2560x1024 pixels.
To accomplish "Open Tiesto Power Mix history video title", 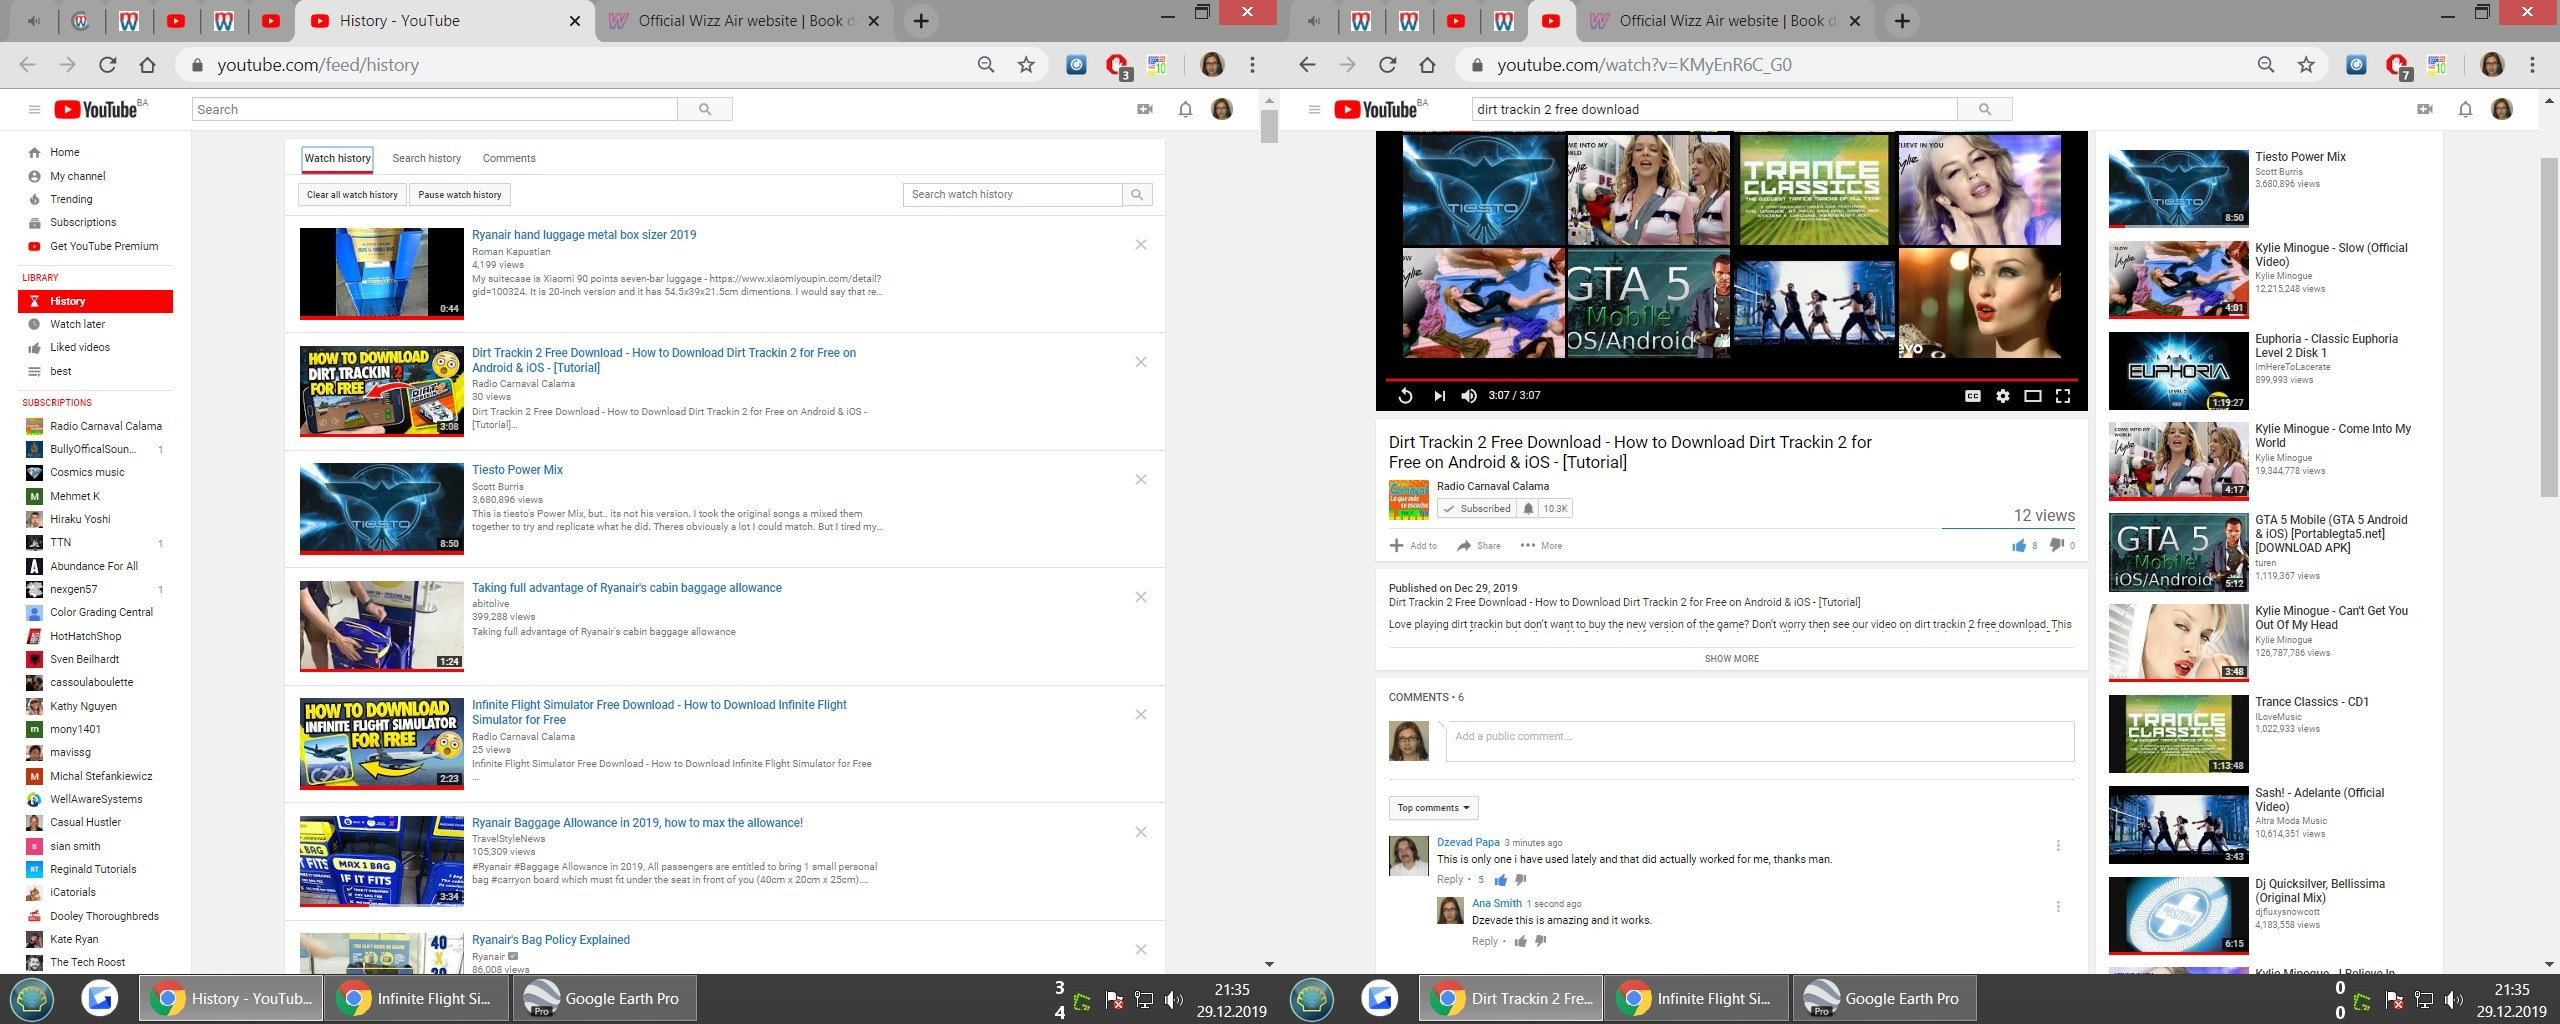I will (517, 470).
